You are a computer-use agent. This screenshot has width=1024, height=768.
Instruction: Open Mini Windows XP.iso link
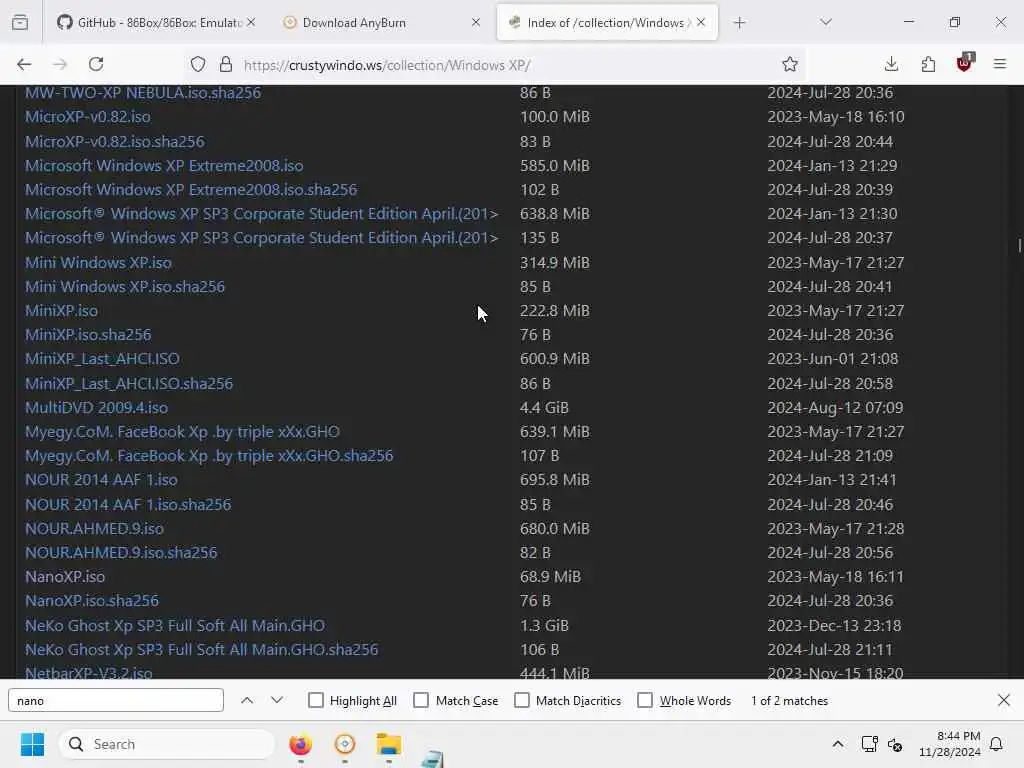(x=99, y=263)
